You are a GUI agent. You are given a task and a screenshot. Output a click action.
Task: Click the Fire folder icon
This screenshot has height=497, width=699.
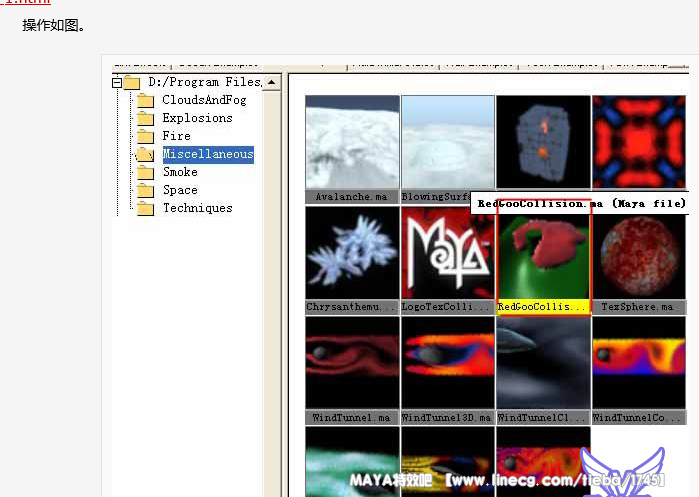pos(145,136)
